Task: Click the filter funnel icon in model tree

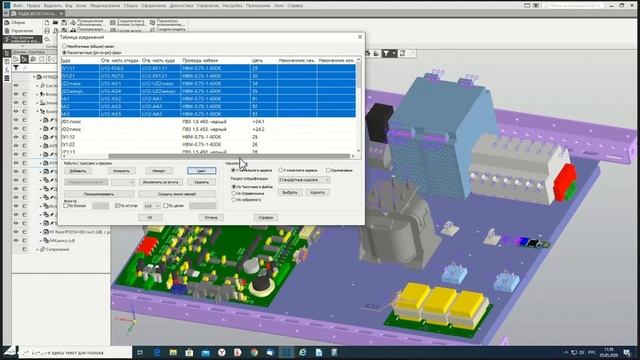Action: tap(16, 68)
